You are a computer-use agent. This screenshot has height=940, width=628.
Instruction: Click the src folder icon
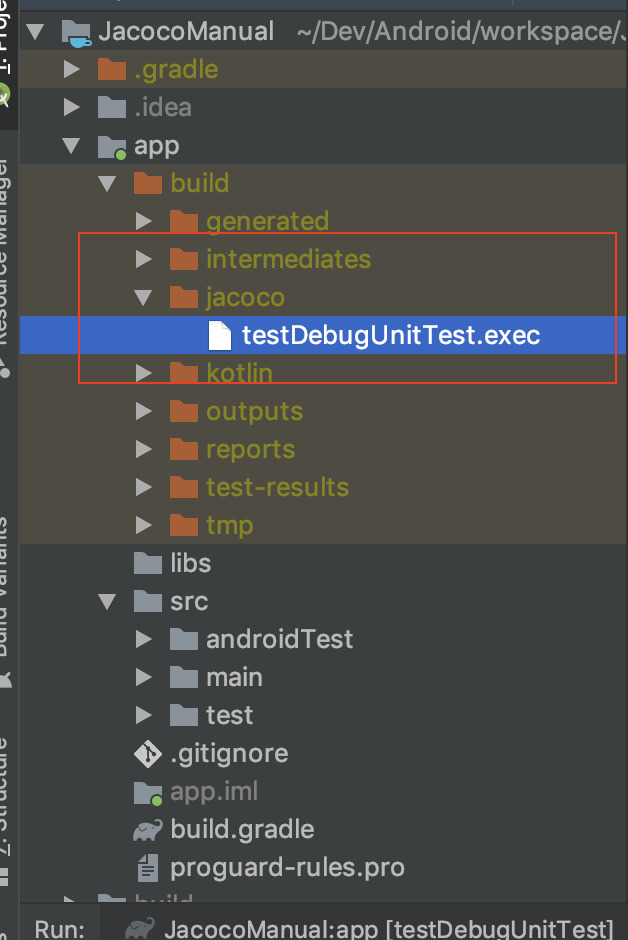point(148,601)
